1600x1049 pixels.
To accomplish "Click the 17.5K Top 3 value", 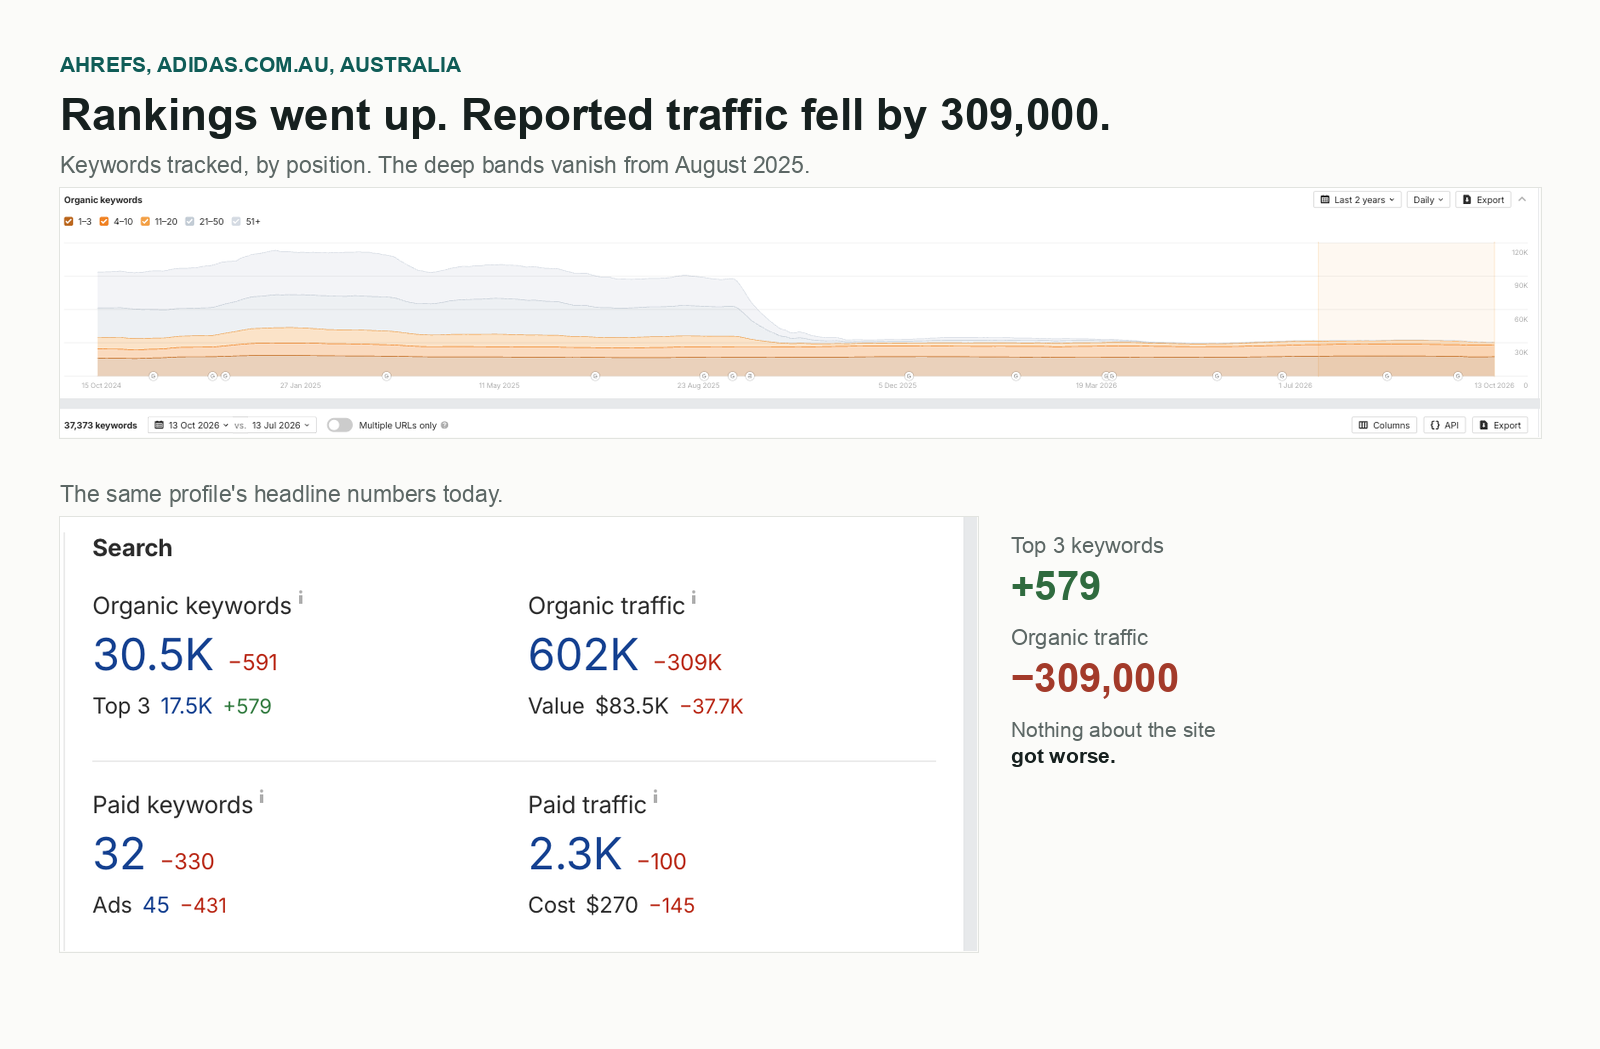I will click(186, 706).
